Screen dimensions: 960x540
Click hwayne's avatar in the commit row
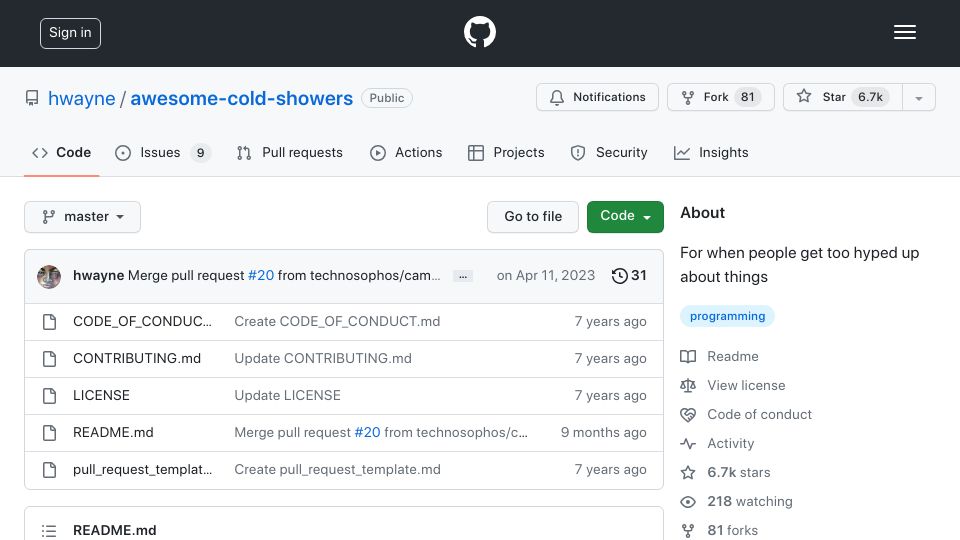(49, 277)
